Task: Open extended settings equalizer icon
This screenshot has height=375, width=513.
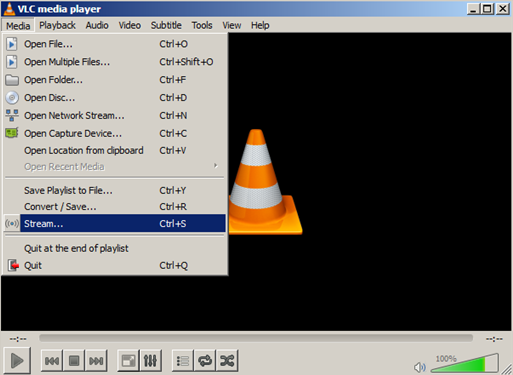Action: 150,360
